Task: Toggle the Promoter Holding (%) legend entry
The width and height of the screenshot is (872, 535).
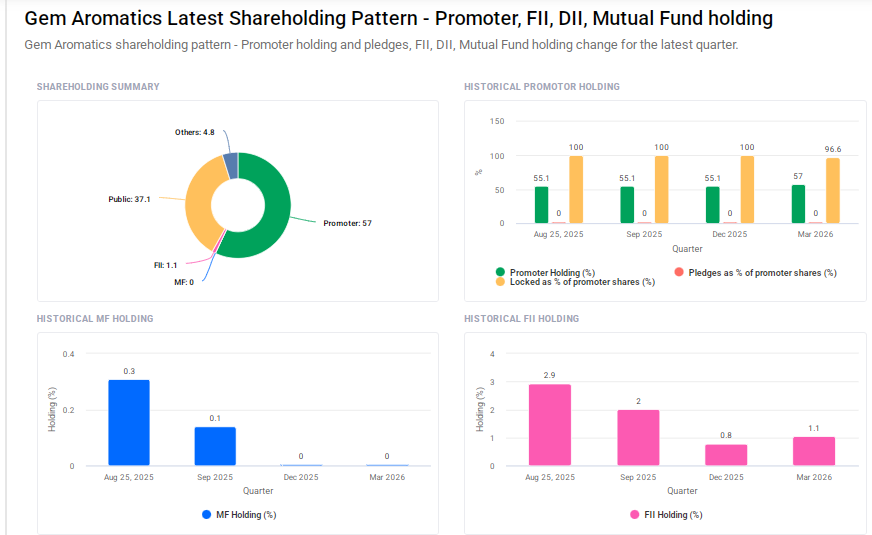Action: [x=546, y=273]
